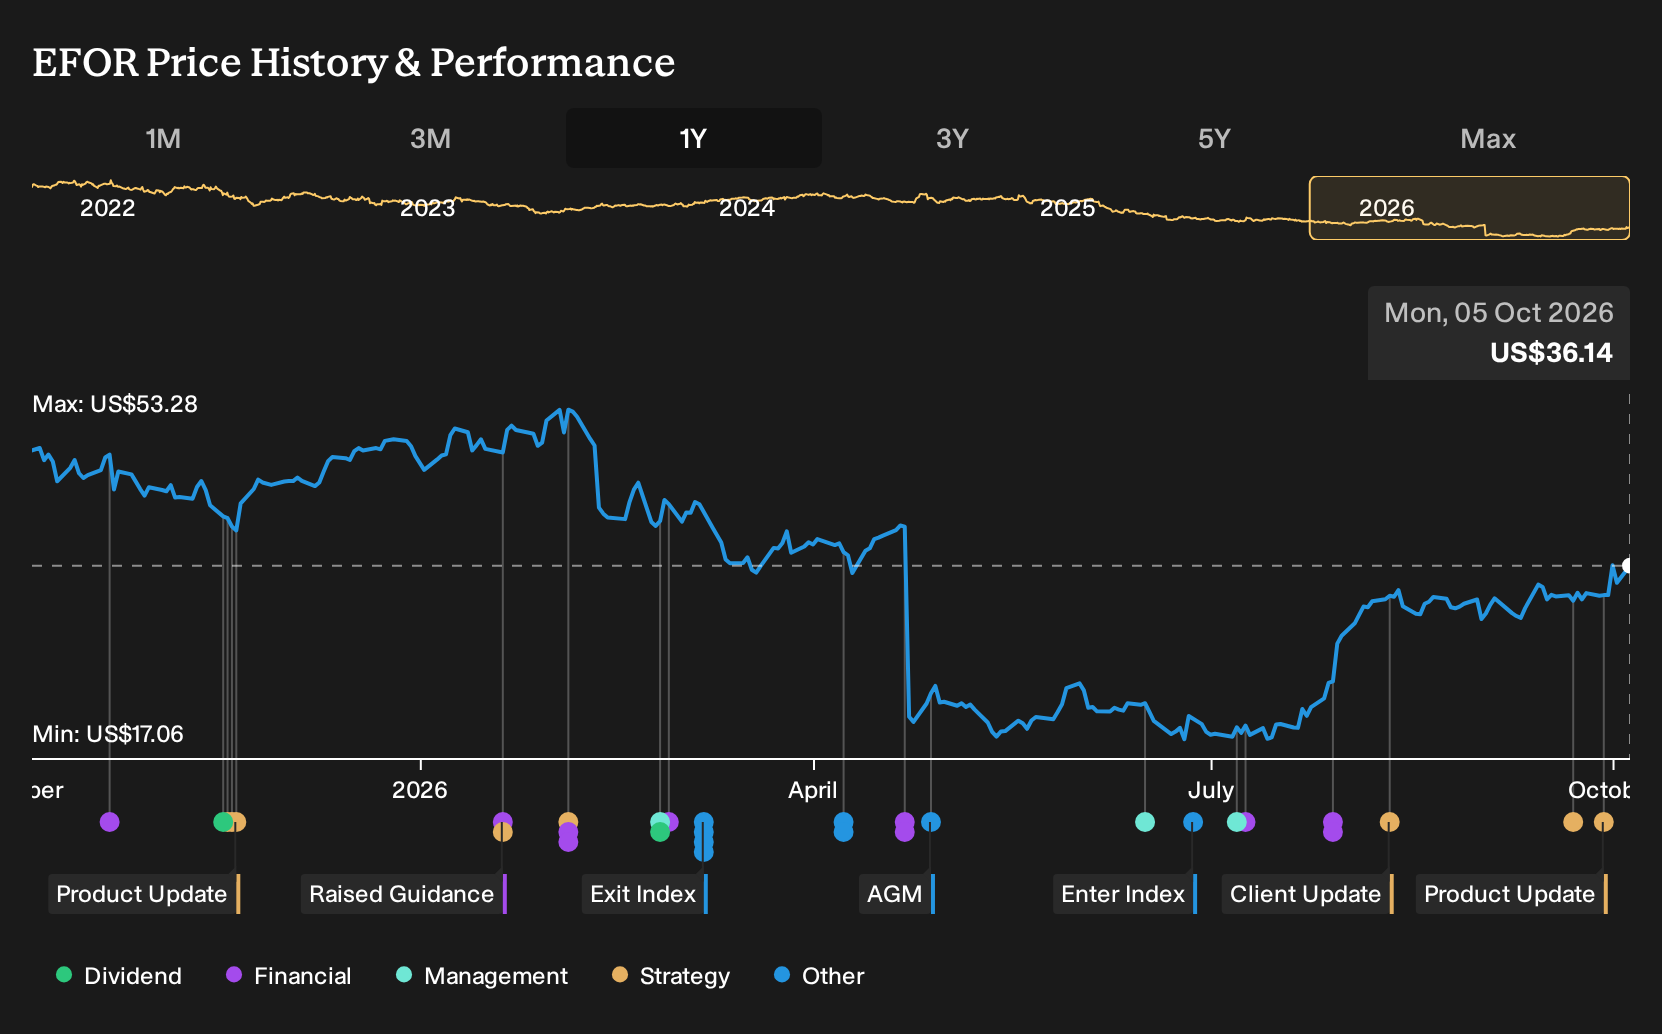Screen dimensions: 1662x1034
Task: Open the Enter Index event label
Action: tap(1124, 894)
